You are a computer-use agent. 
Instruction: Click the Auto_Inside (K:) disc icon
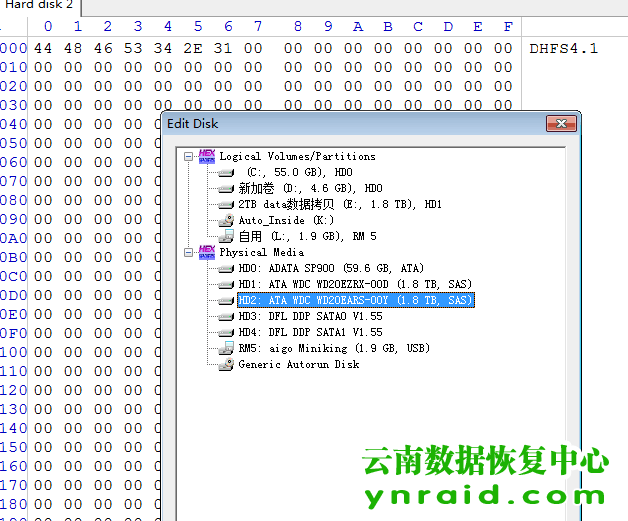tap(225, 220)
